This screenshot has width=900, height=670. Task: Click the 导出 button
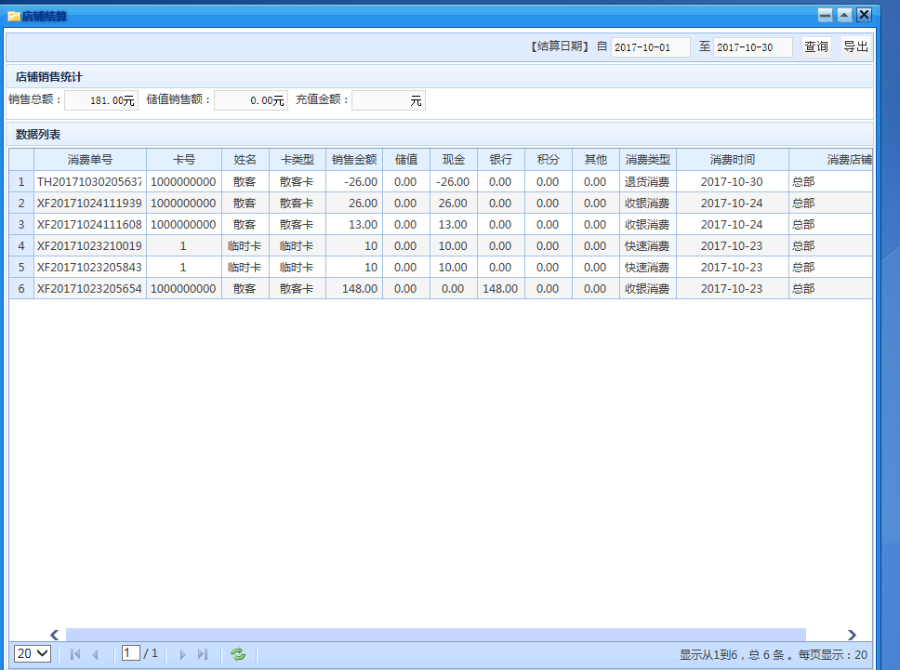(x=855, y=47)
